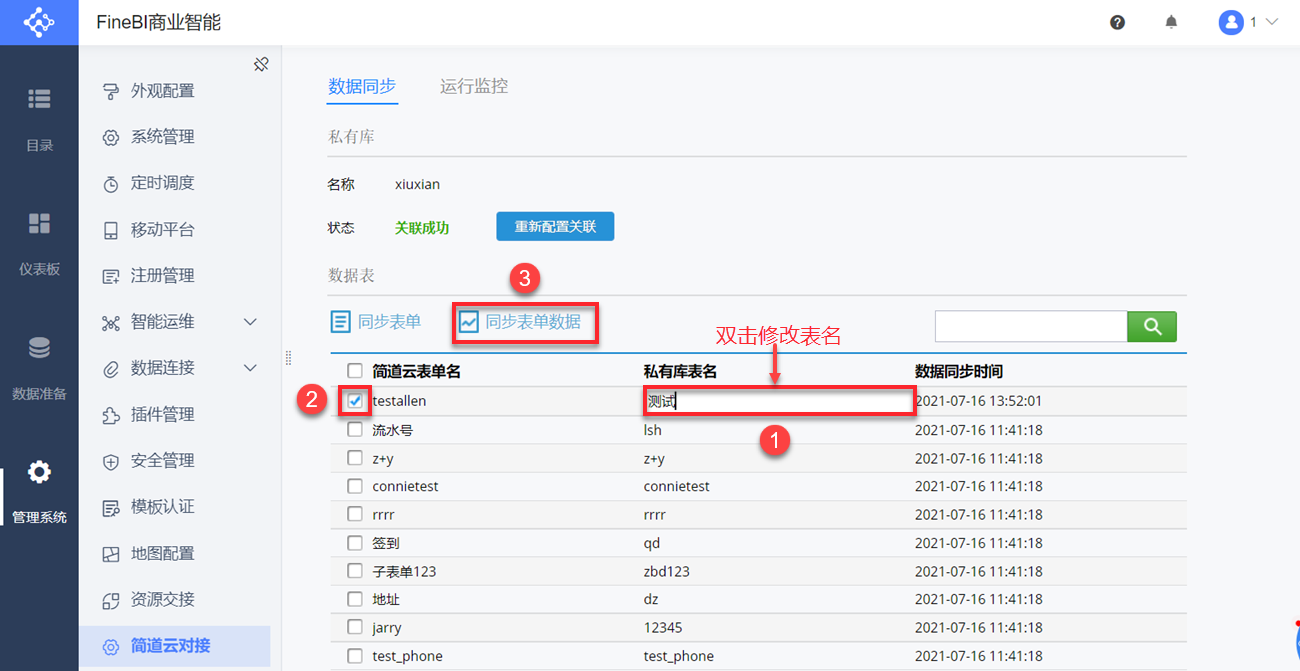Click the 2021-07-16 13:52:01 sync time

(979, 401)
